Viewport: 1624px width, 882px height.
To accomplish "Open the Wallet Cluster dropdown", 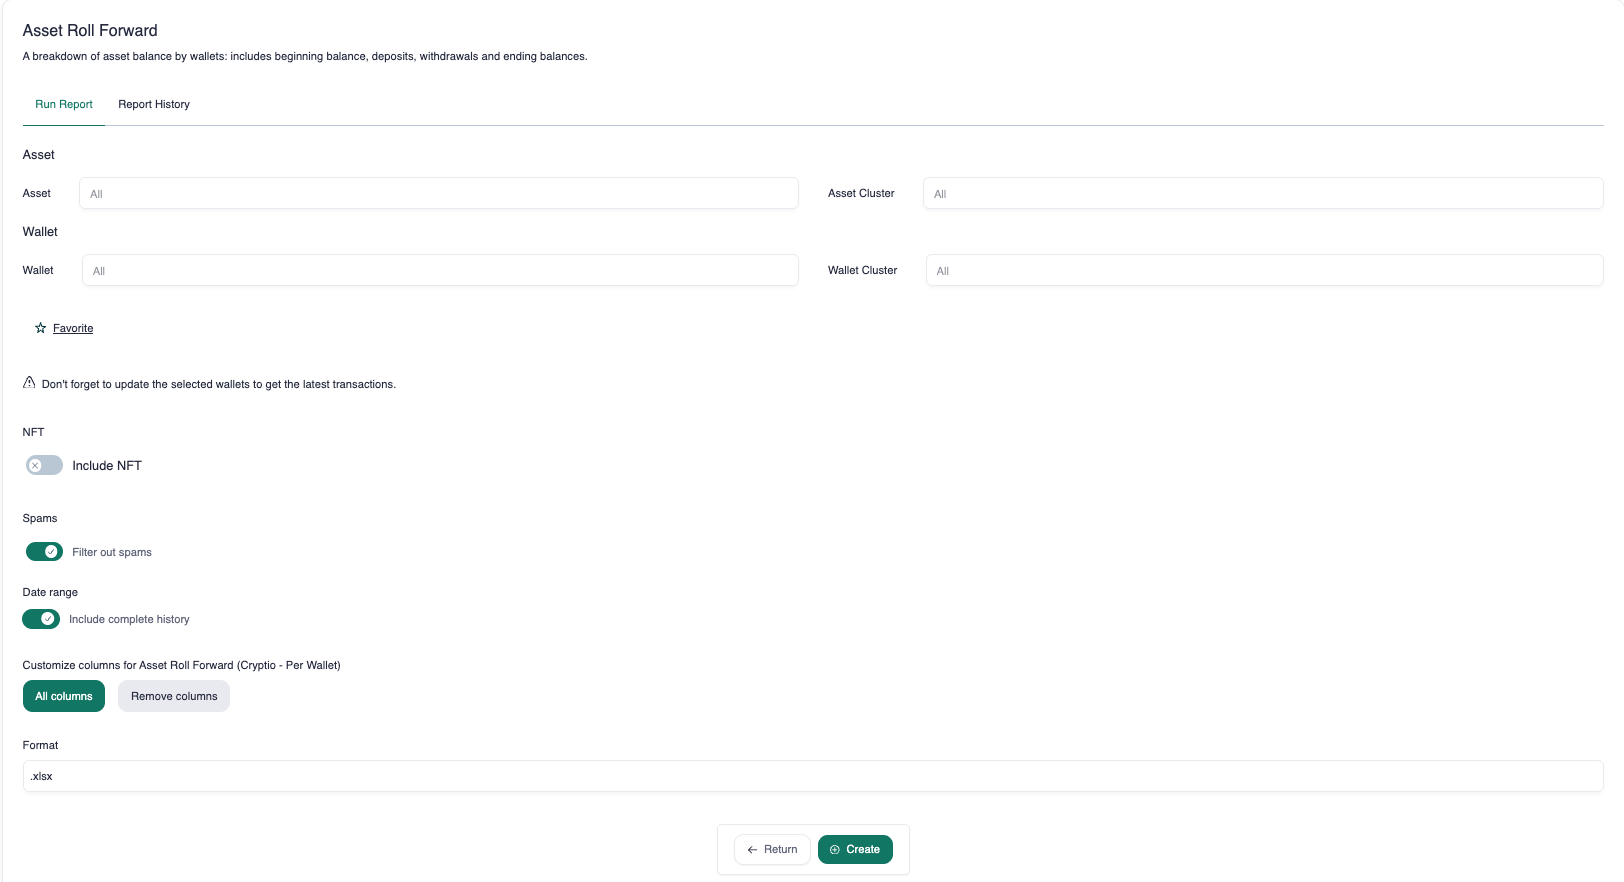I will [x=1264, y=271].
